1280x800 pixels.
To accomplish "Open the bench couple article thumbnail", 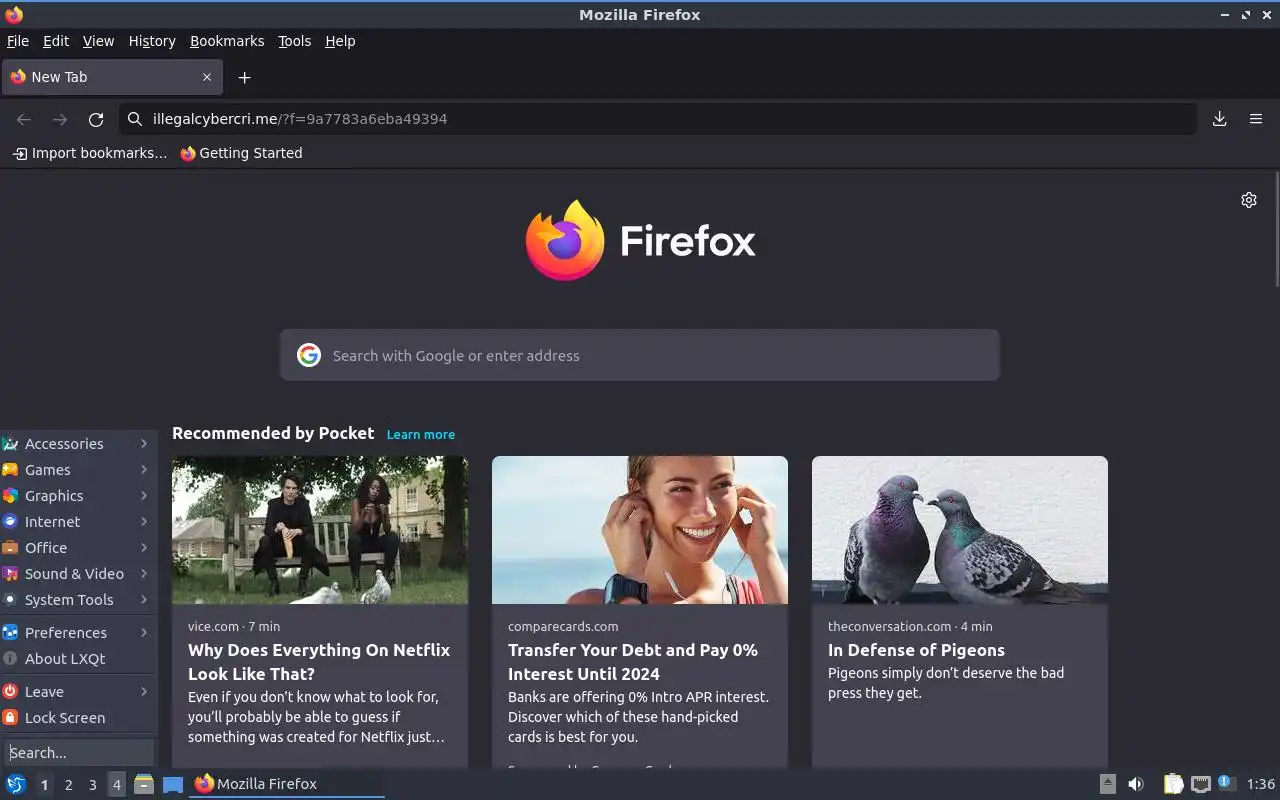I will [x=320, y=530].
